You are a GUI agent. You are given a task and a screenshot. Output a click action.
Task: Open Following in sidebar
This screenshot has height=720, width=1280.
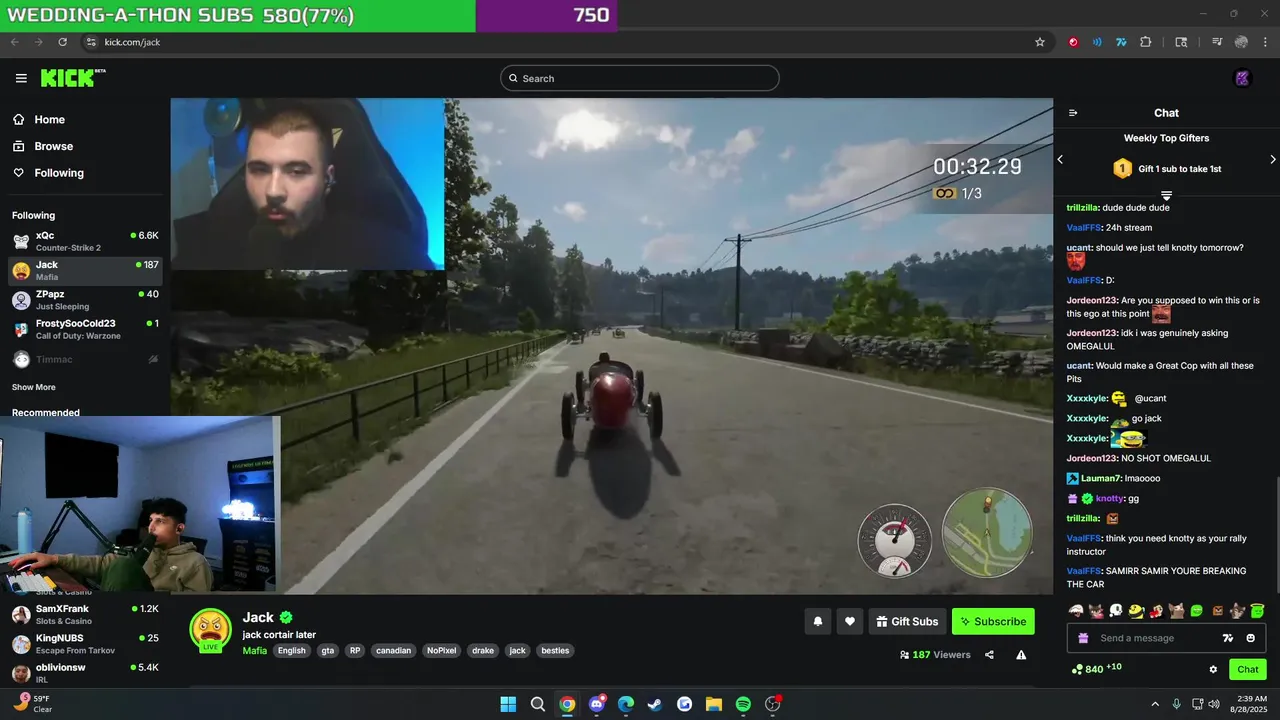pyautogui.click(x=48, y=173)
